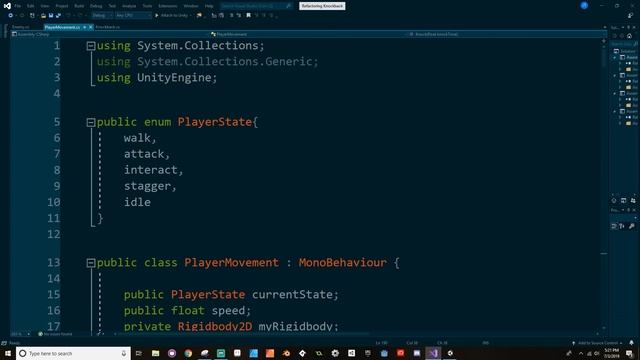Click the signed-in user account avatar
This screenshot has width=640, height=360.
coord(584,6)
